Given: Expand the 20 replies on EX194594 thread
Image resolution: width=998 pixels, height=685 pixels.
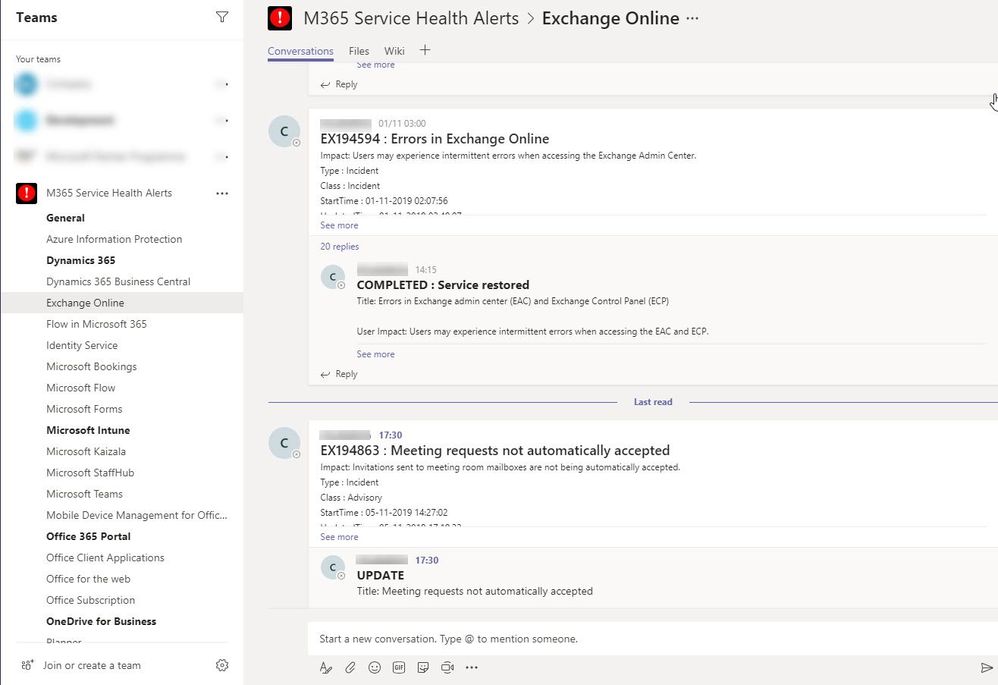Looking at the screenshot, I should pos(339,246).
